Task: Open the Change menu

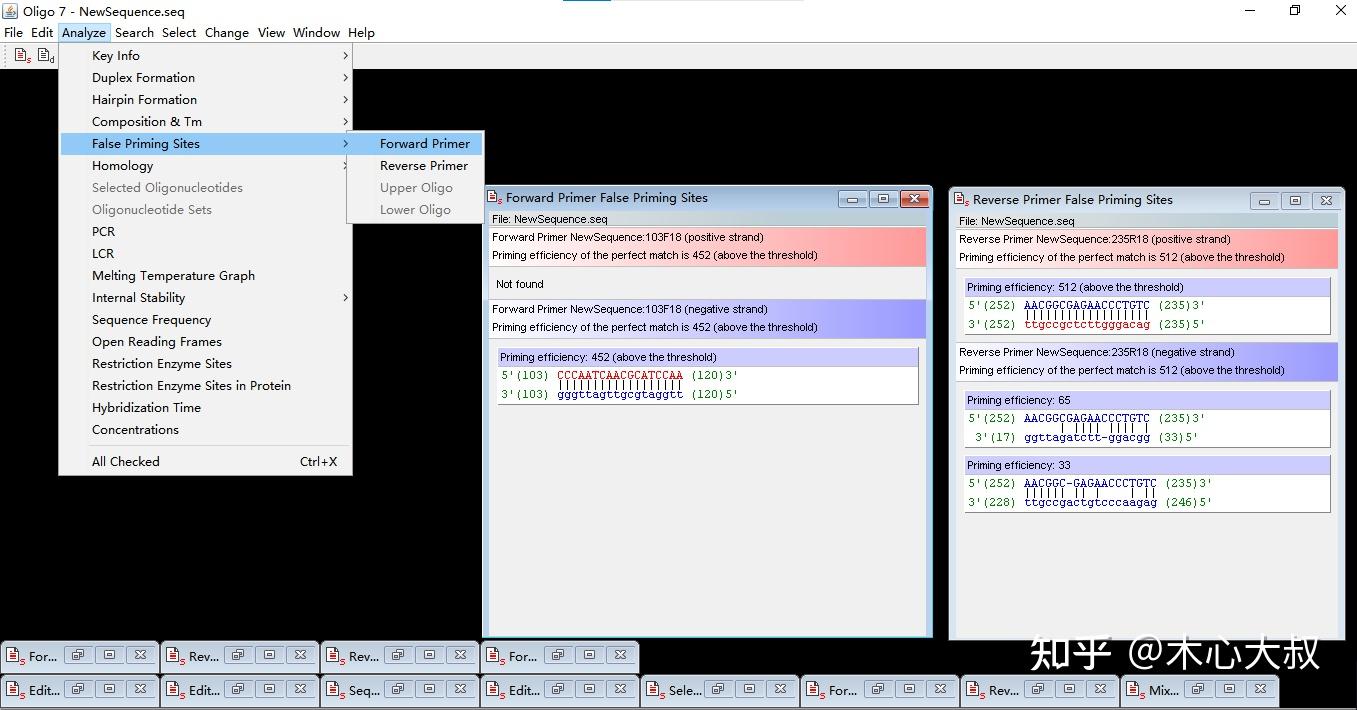Action: click(x=227, y=32)
